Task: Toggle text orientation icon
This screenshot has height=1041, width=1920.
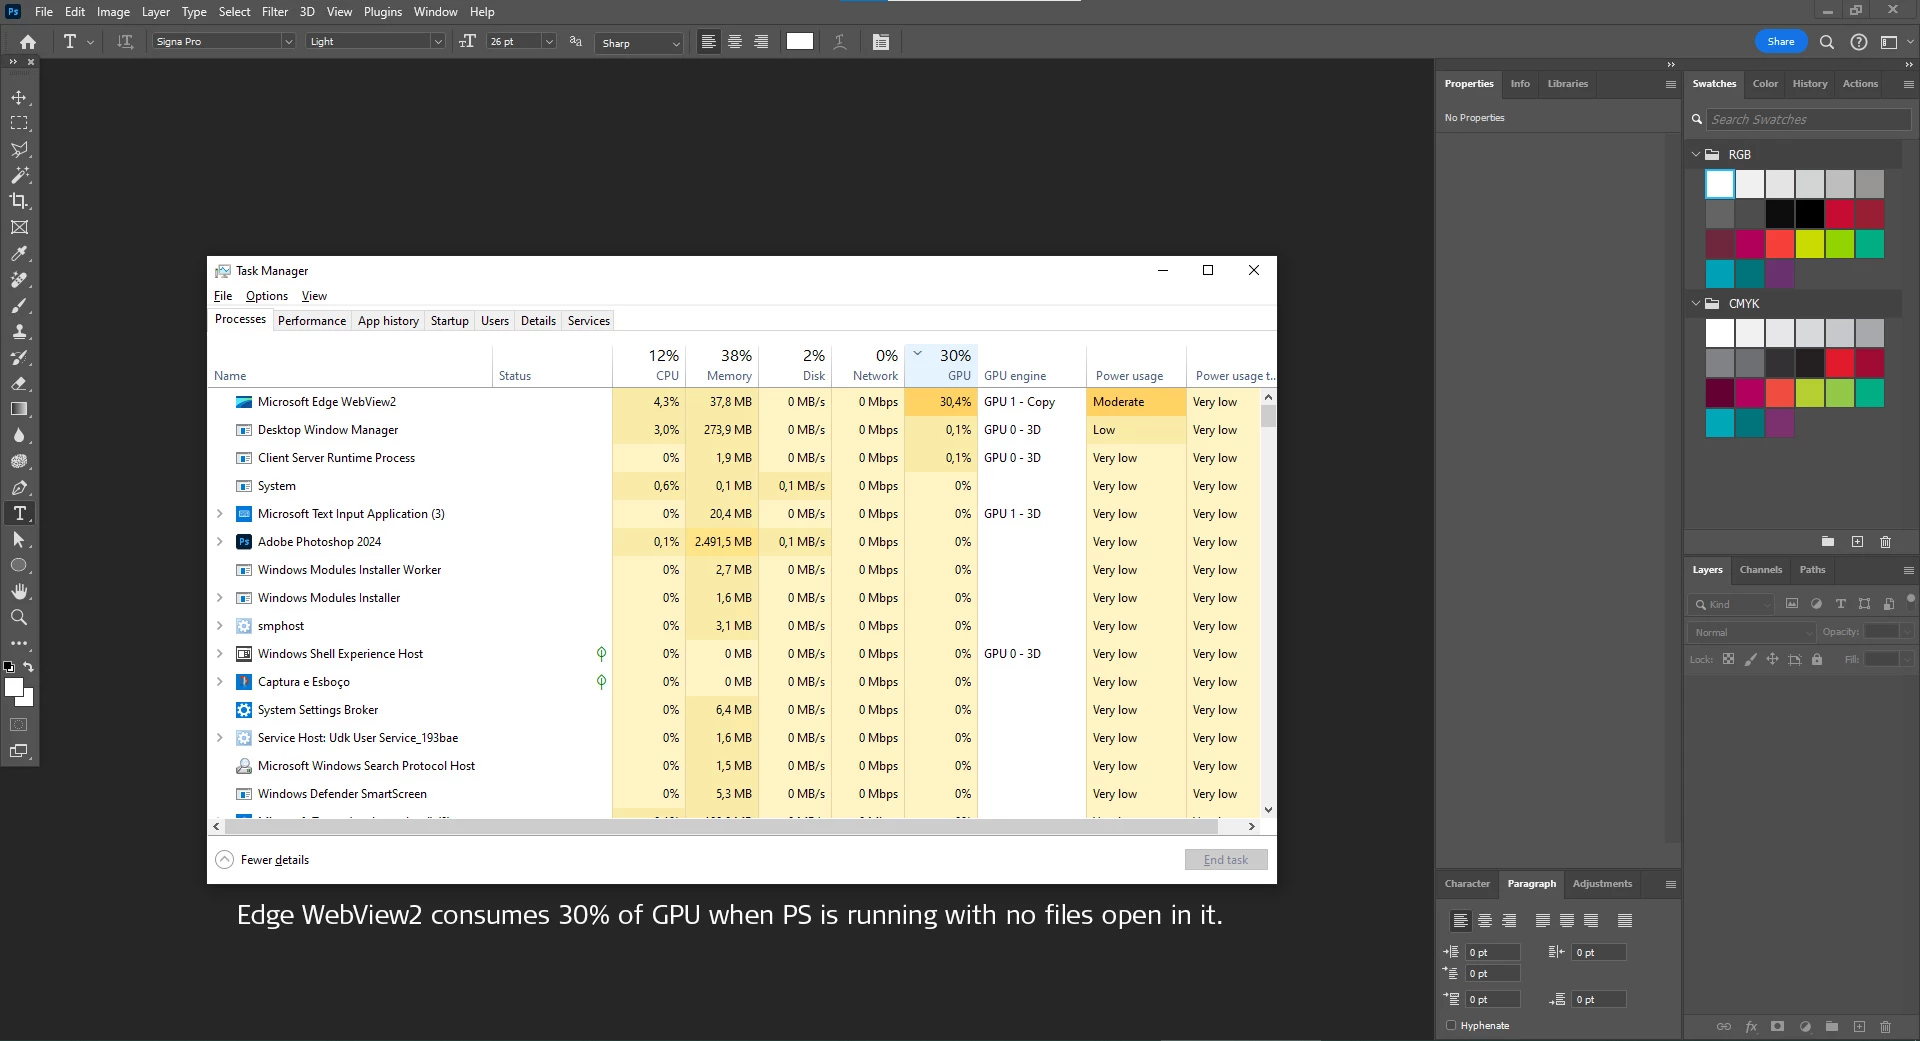Action: coord(125,42)
